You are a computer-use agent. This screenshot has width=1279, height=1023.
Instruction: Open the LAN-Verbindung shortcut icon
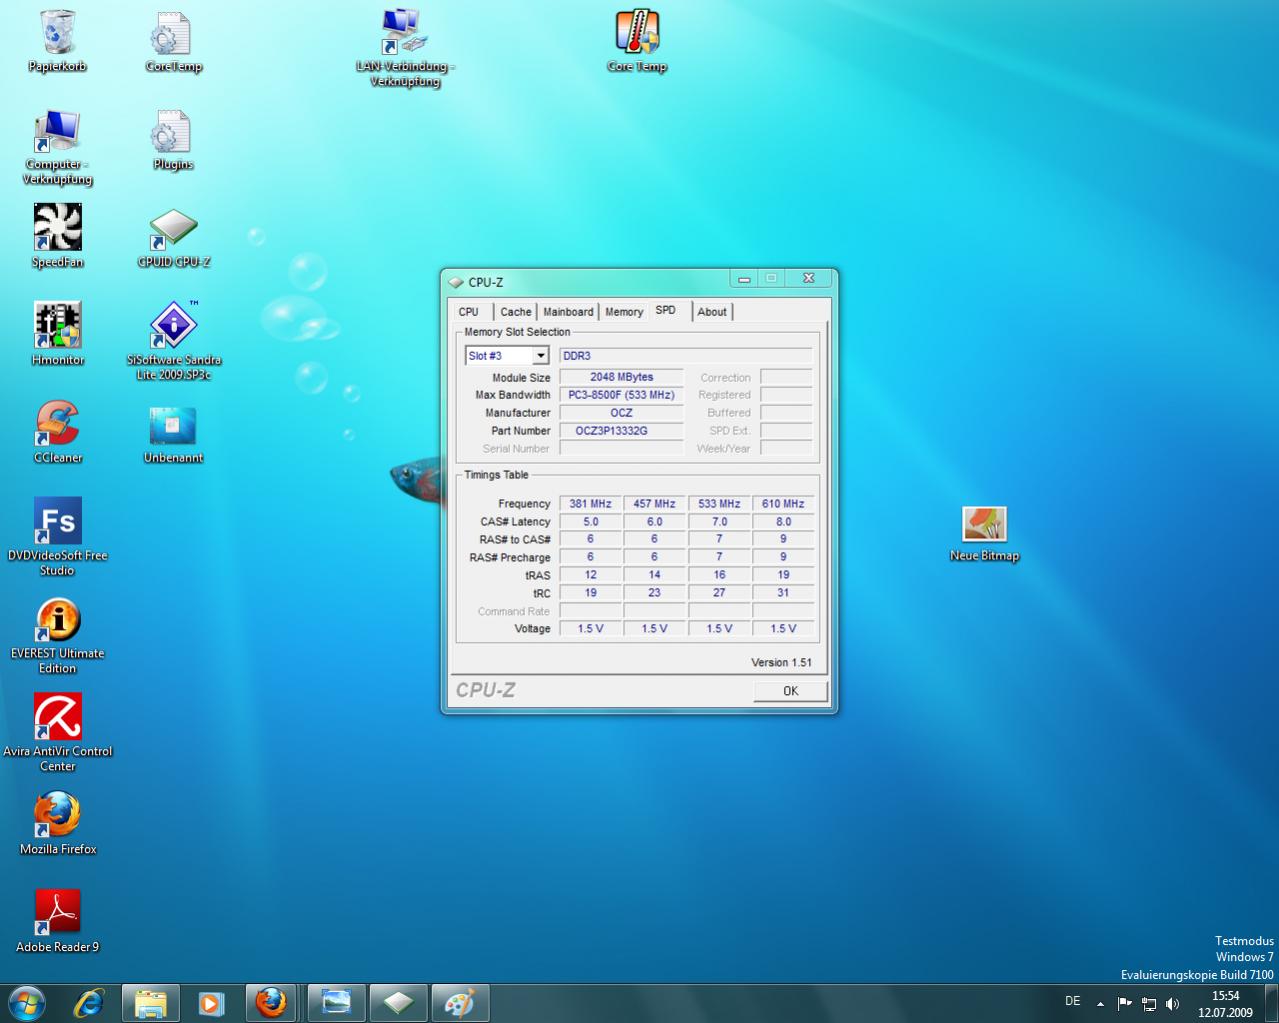404,48
